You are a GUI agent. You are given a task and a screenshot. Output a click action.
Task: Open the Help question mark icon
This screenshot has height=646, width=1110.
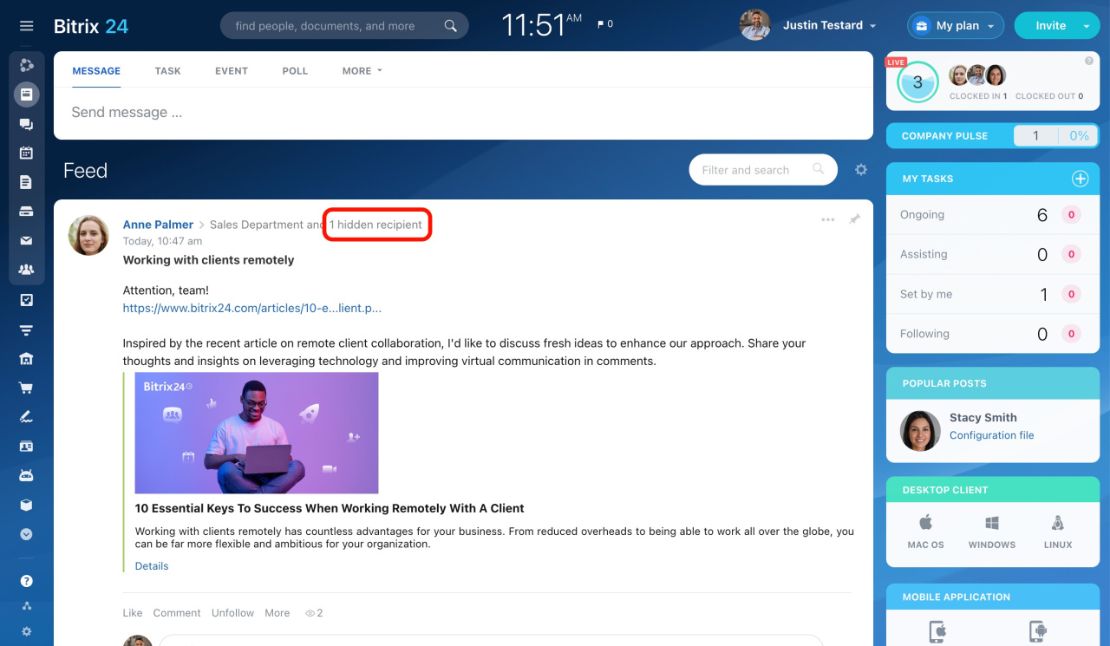(x=26, y=581)
